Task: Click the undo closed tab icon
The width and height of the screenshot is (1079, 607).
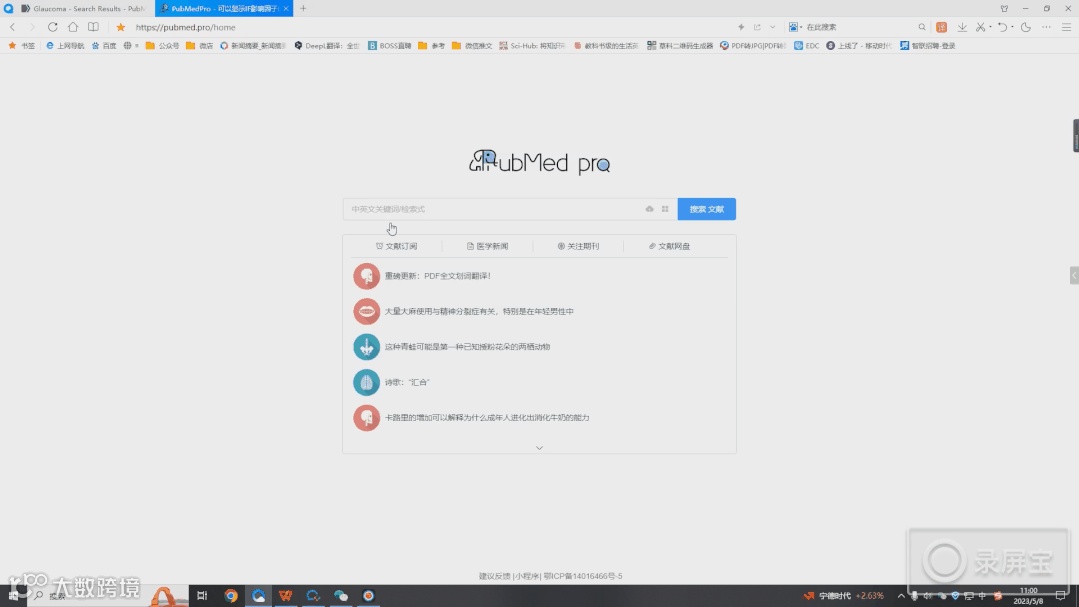Action: click(x=1003, y=27)
